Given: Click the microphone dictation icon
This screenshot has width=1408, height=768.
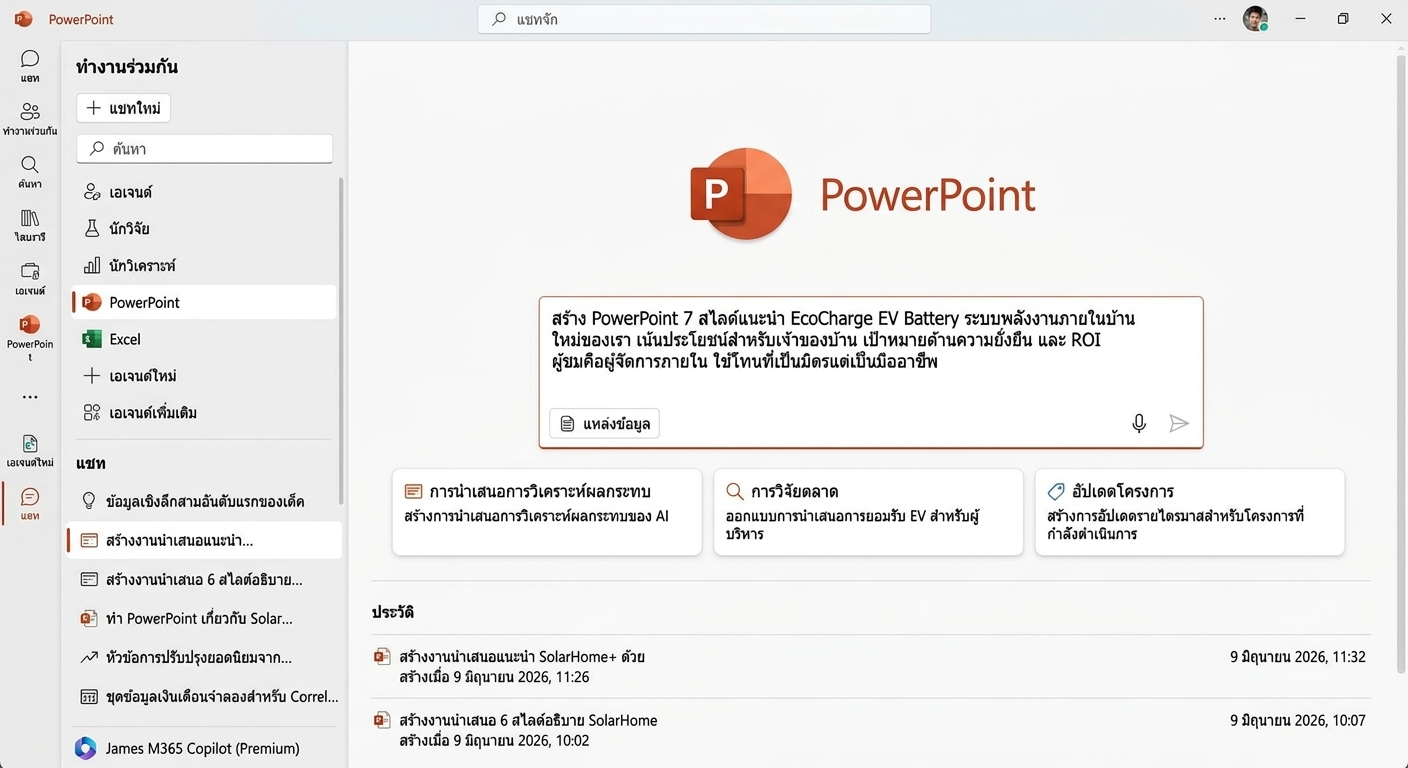Looking at the screenshot, I should coord(1138,423).
